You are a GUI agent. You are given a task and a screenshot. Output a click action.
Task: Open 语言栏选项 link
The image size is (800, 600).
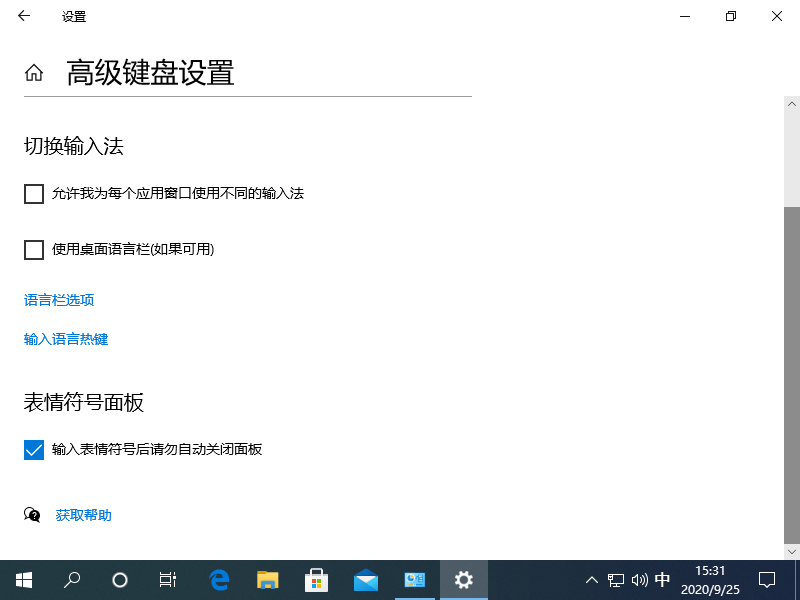pyautogui.click(x=58, y=299)
